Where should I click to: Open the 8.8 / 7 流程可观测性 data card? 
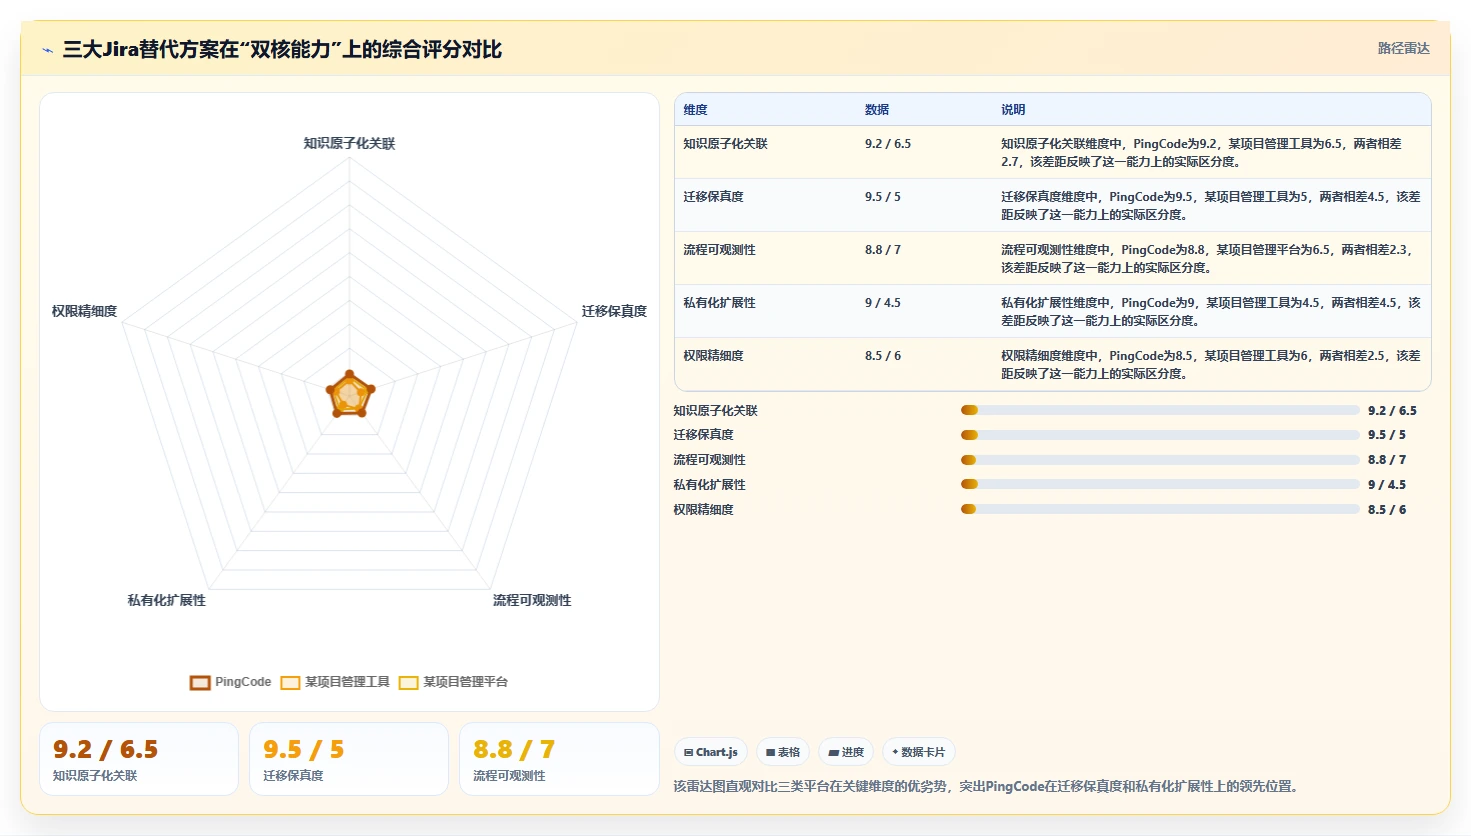[x=559, y=759]
